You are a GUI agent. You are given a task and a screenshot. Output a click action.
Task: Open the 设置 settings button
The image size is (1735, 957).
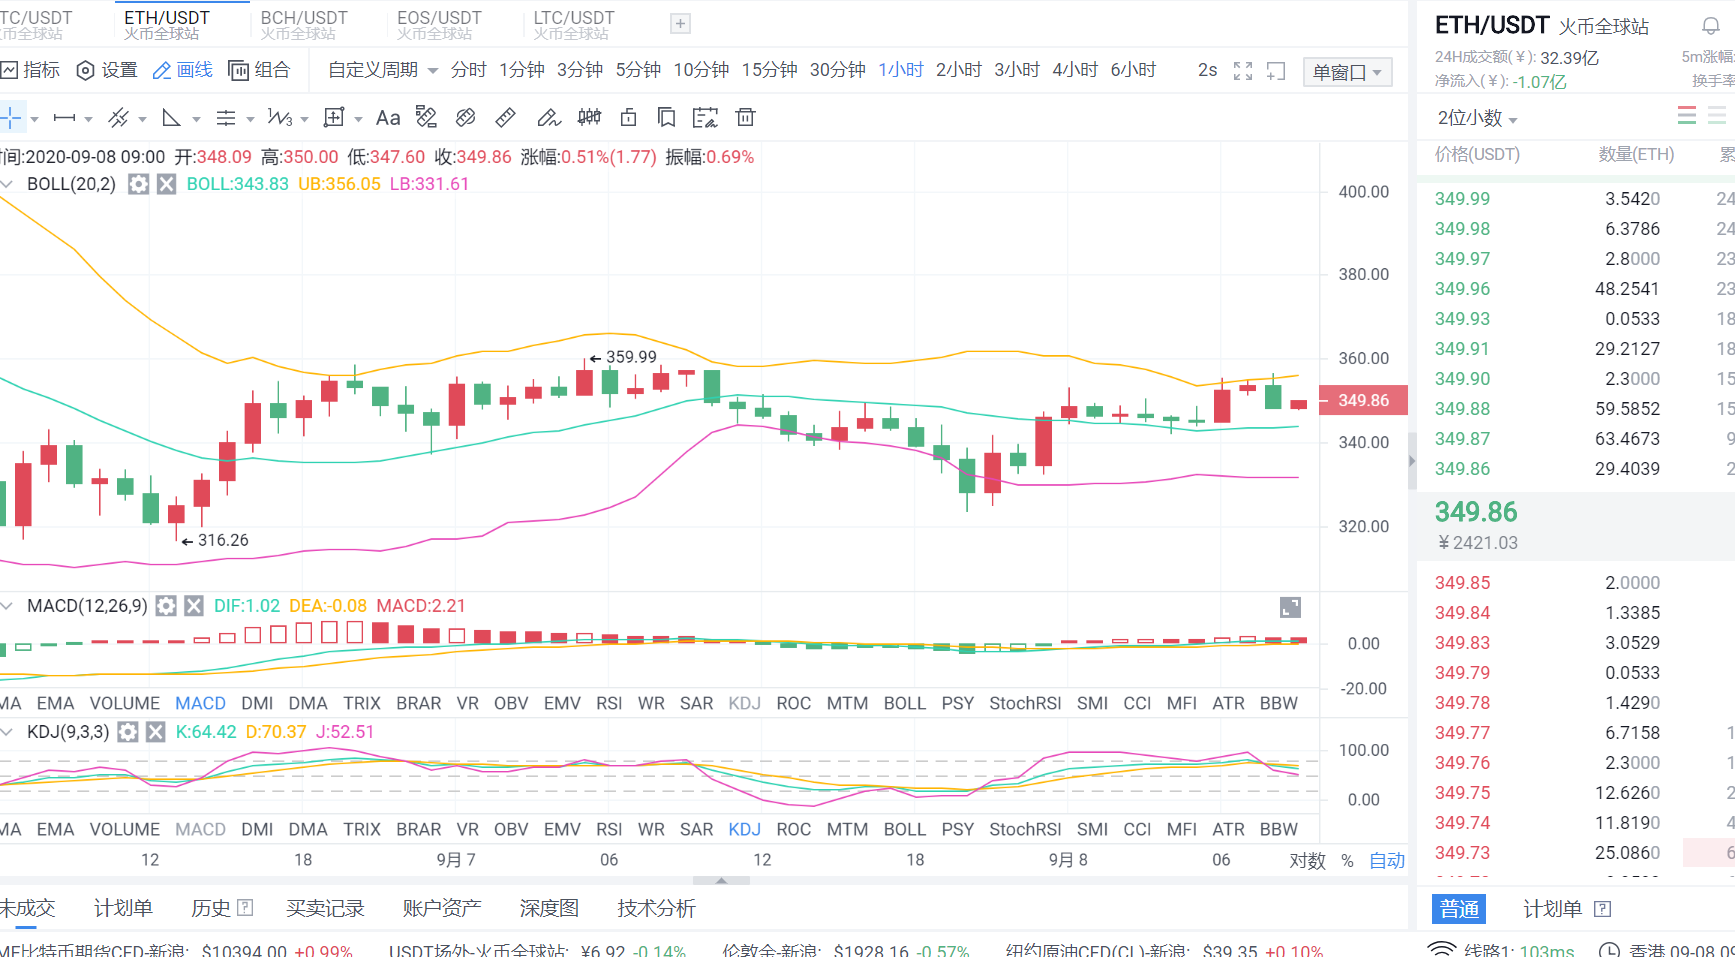pos(107,70)
